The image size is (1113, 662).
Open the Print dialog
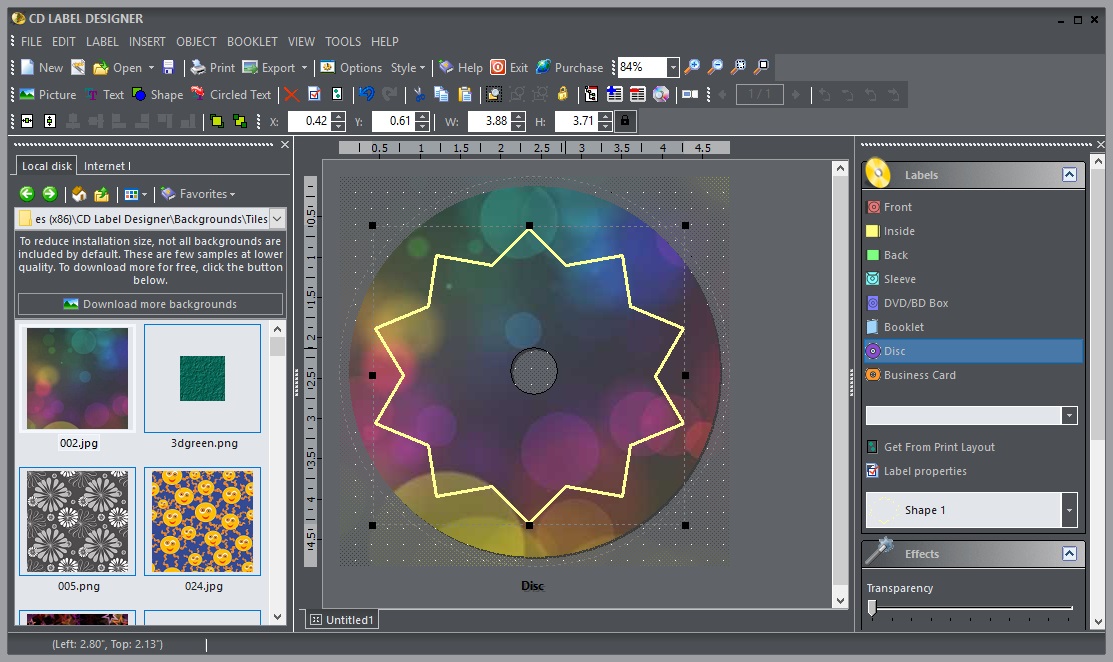212,67
